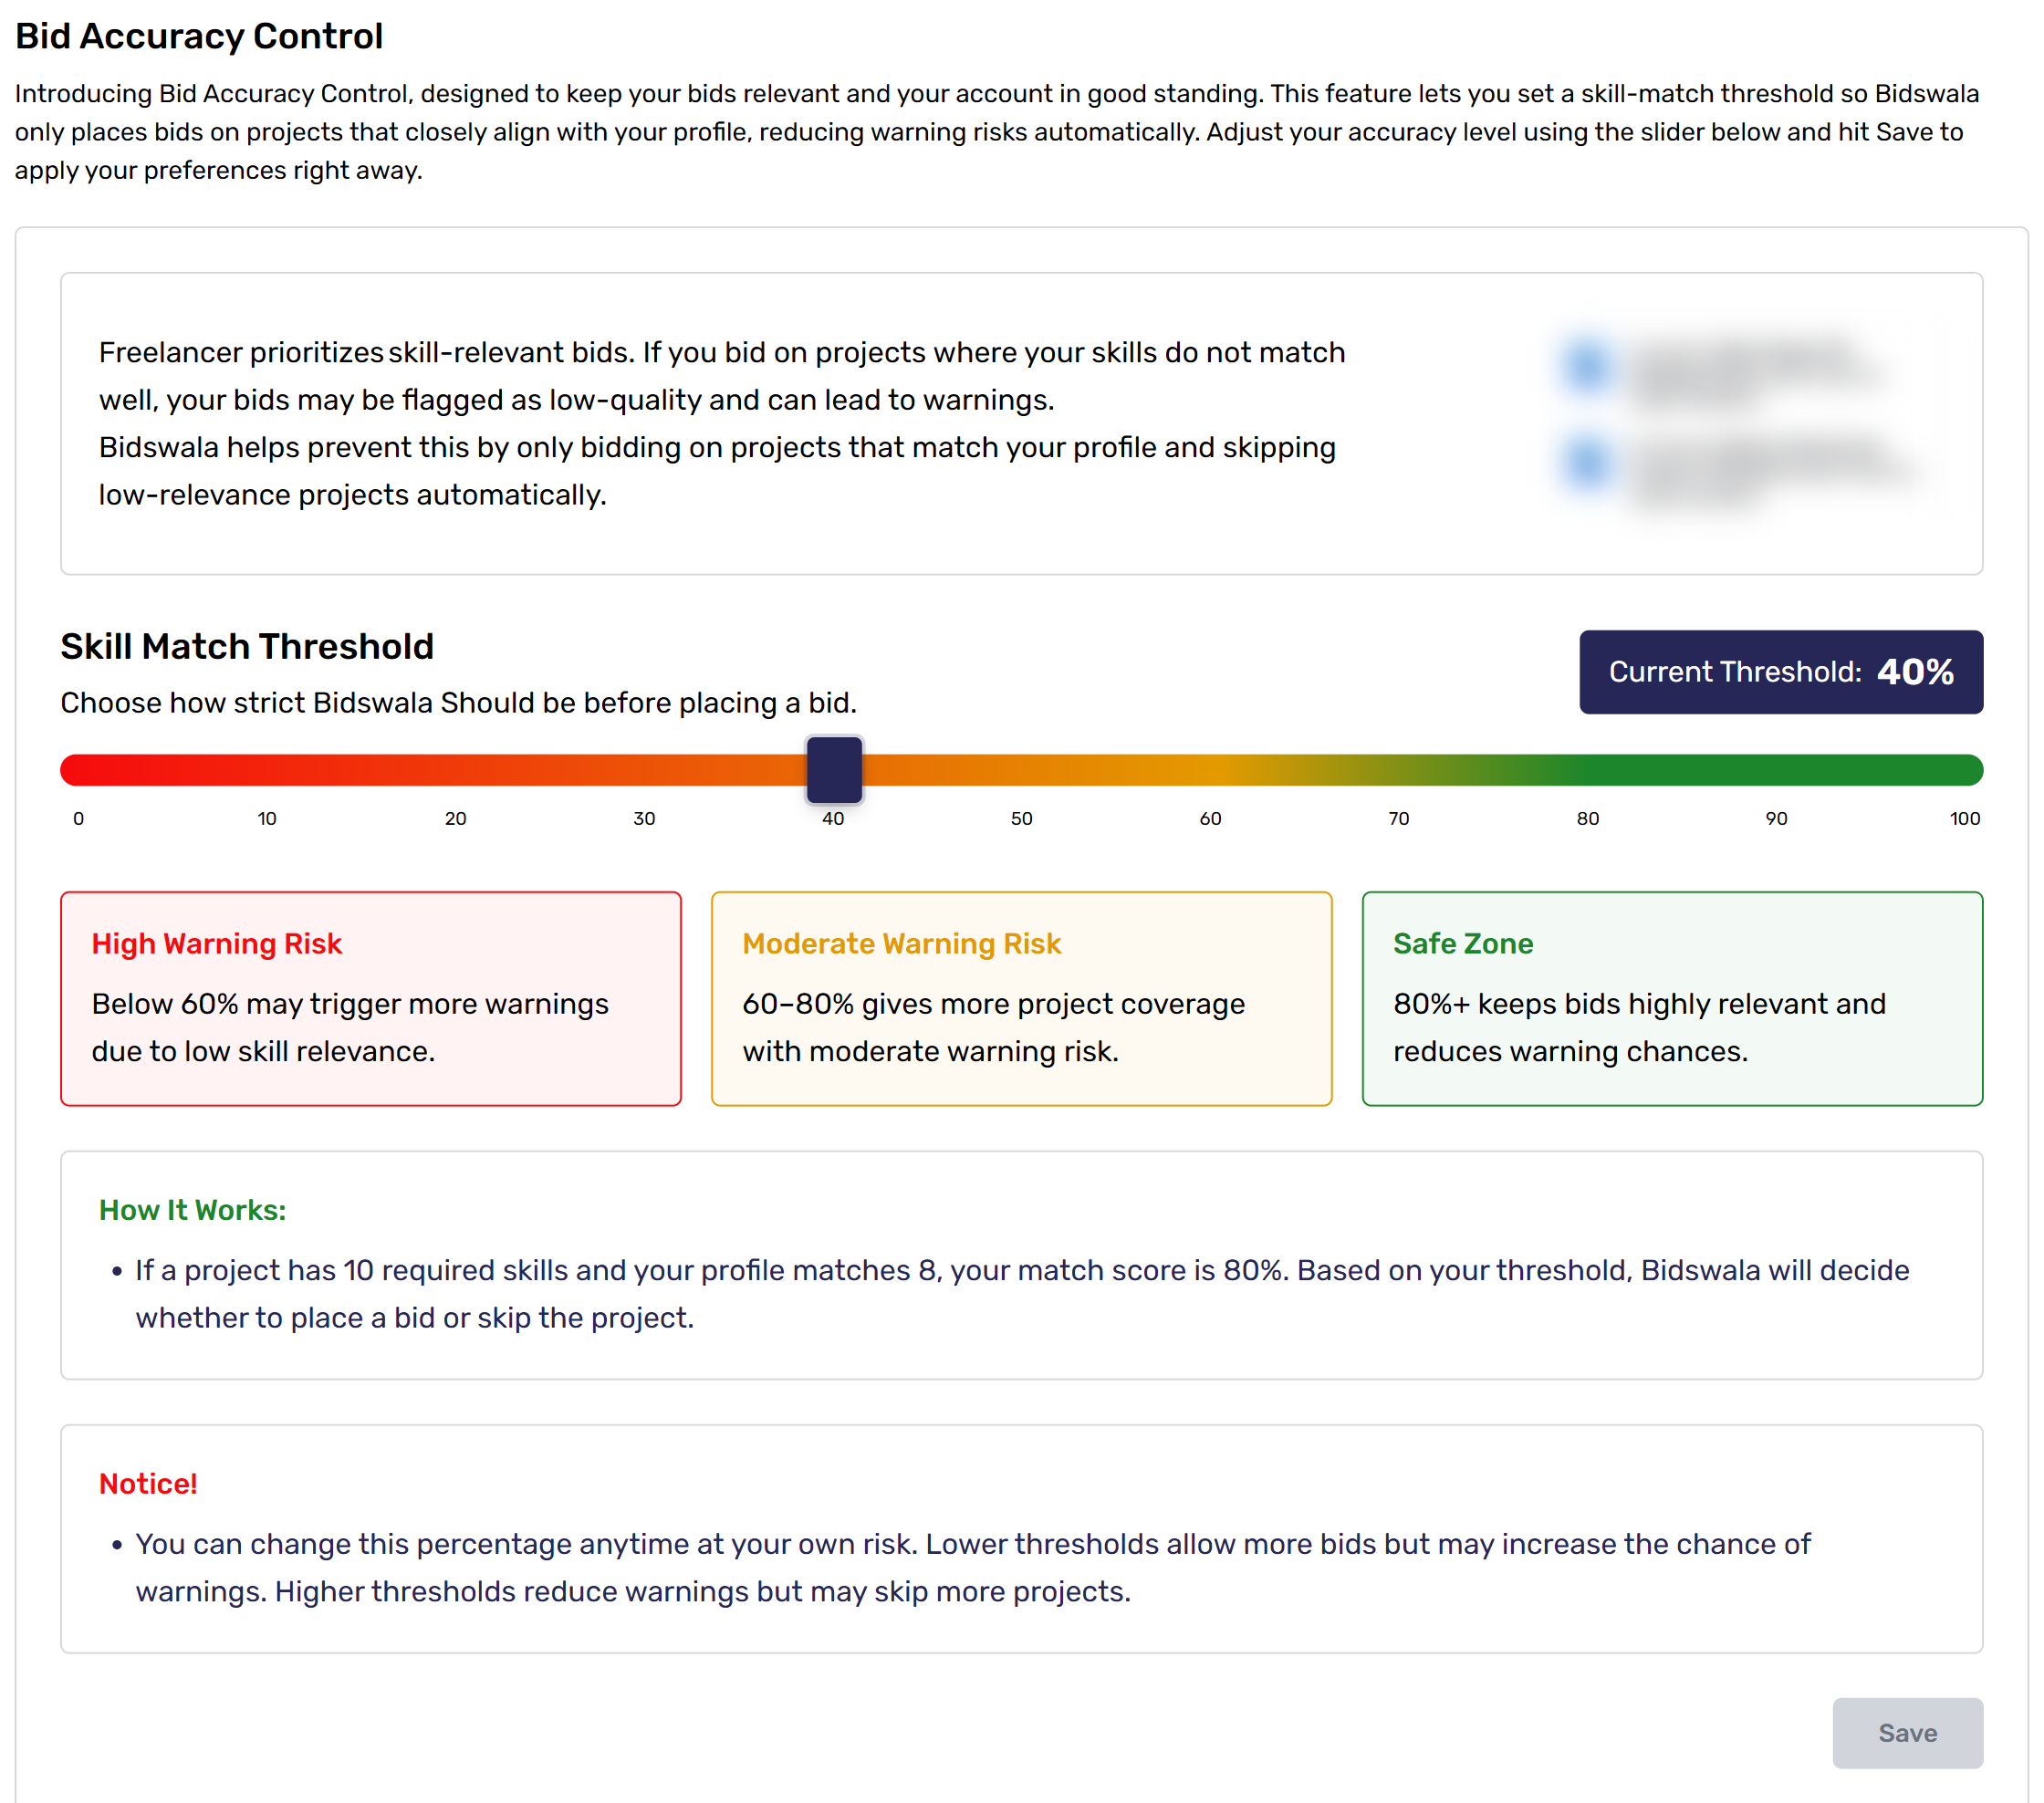
Task: Click the upper blurred blue icon
Action: click(x=1587, y=366)
